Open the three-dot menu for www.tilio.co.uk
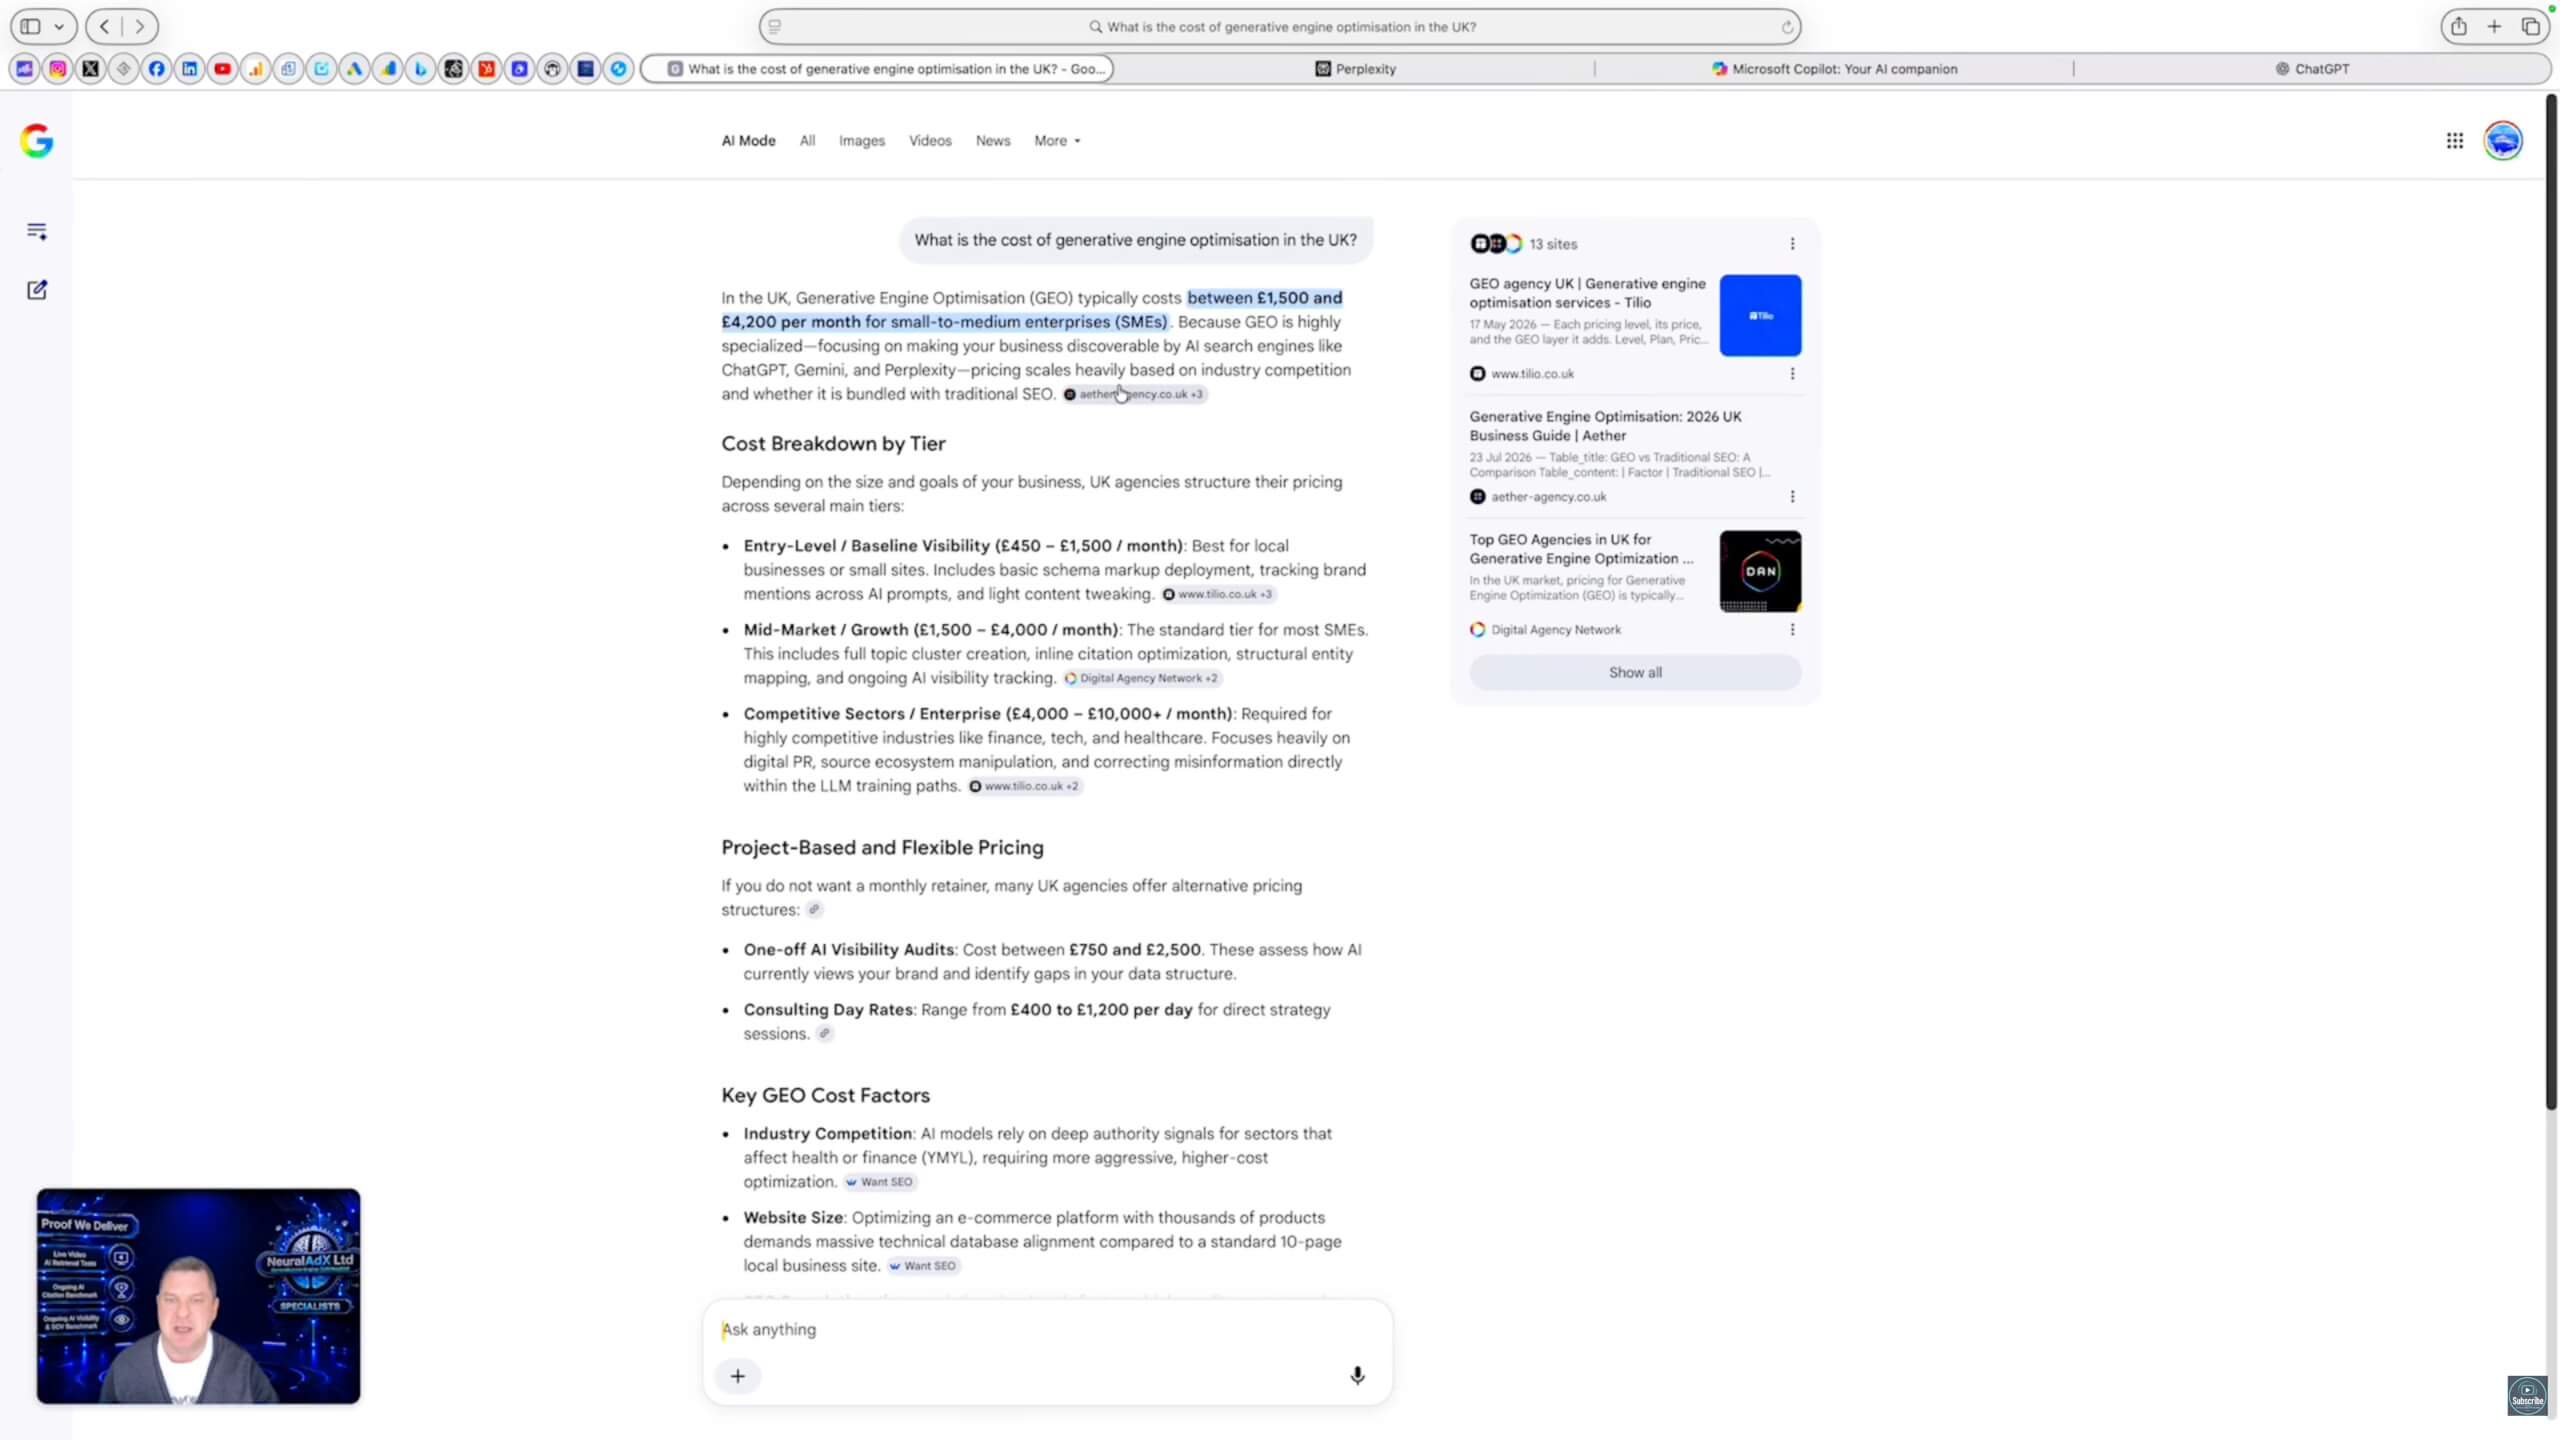The width and height of the screenshot is (2560, 1440). tap(1792, 374)
